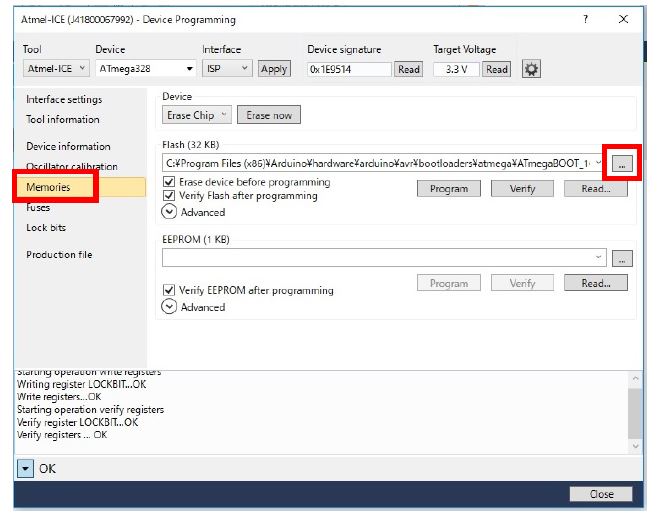The image size is (666, 515).
Task: Open the Tool dropdown showing Atmel-ICE
Action: coord(56,69)
